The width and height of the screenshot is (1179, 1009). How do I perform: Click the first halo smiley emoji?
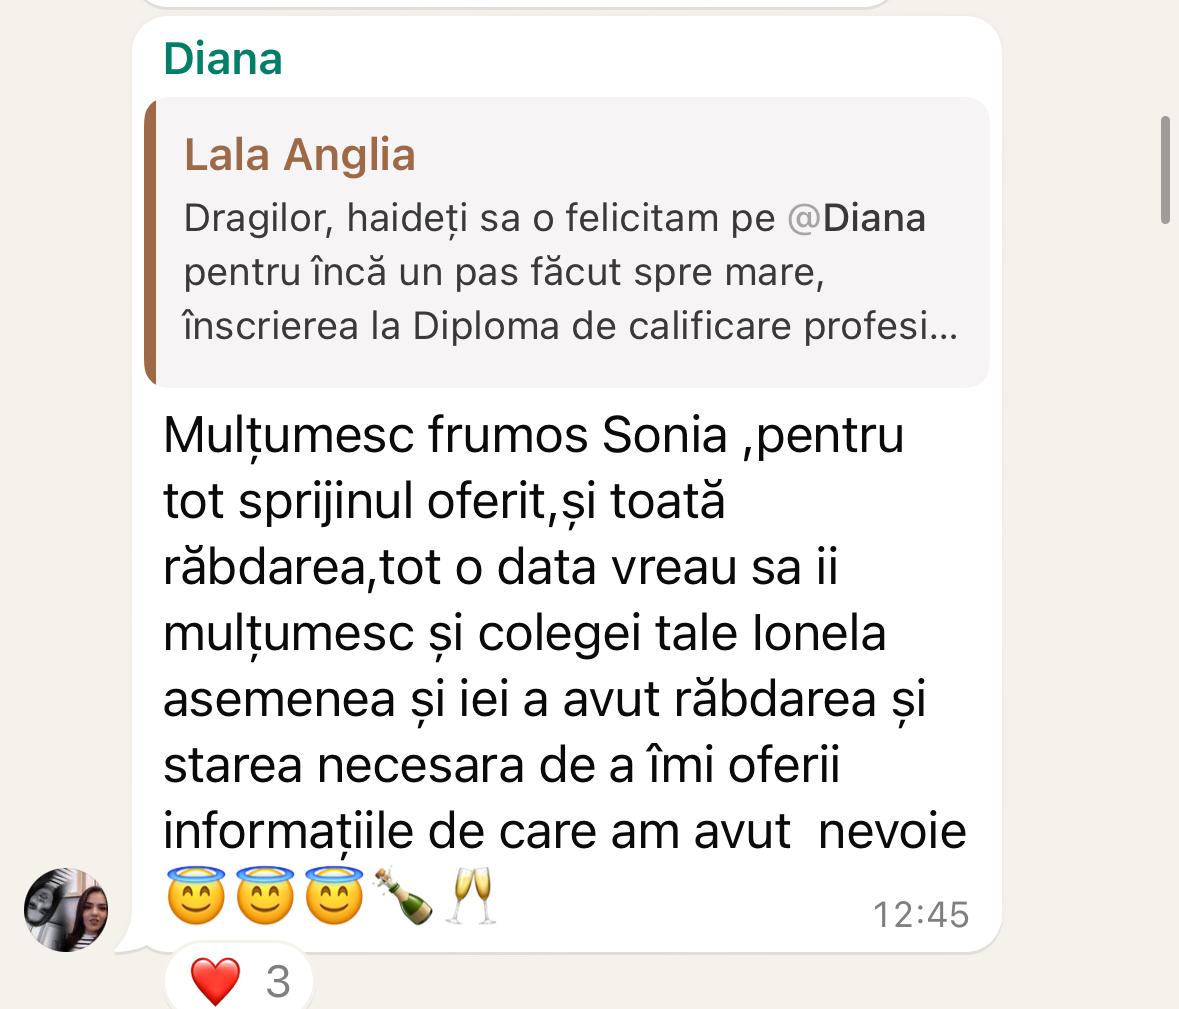196,895
